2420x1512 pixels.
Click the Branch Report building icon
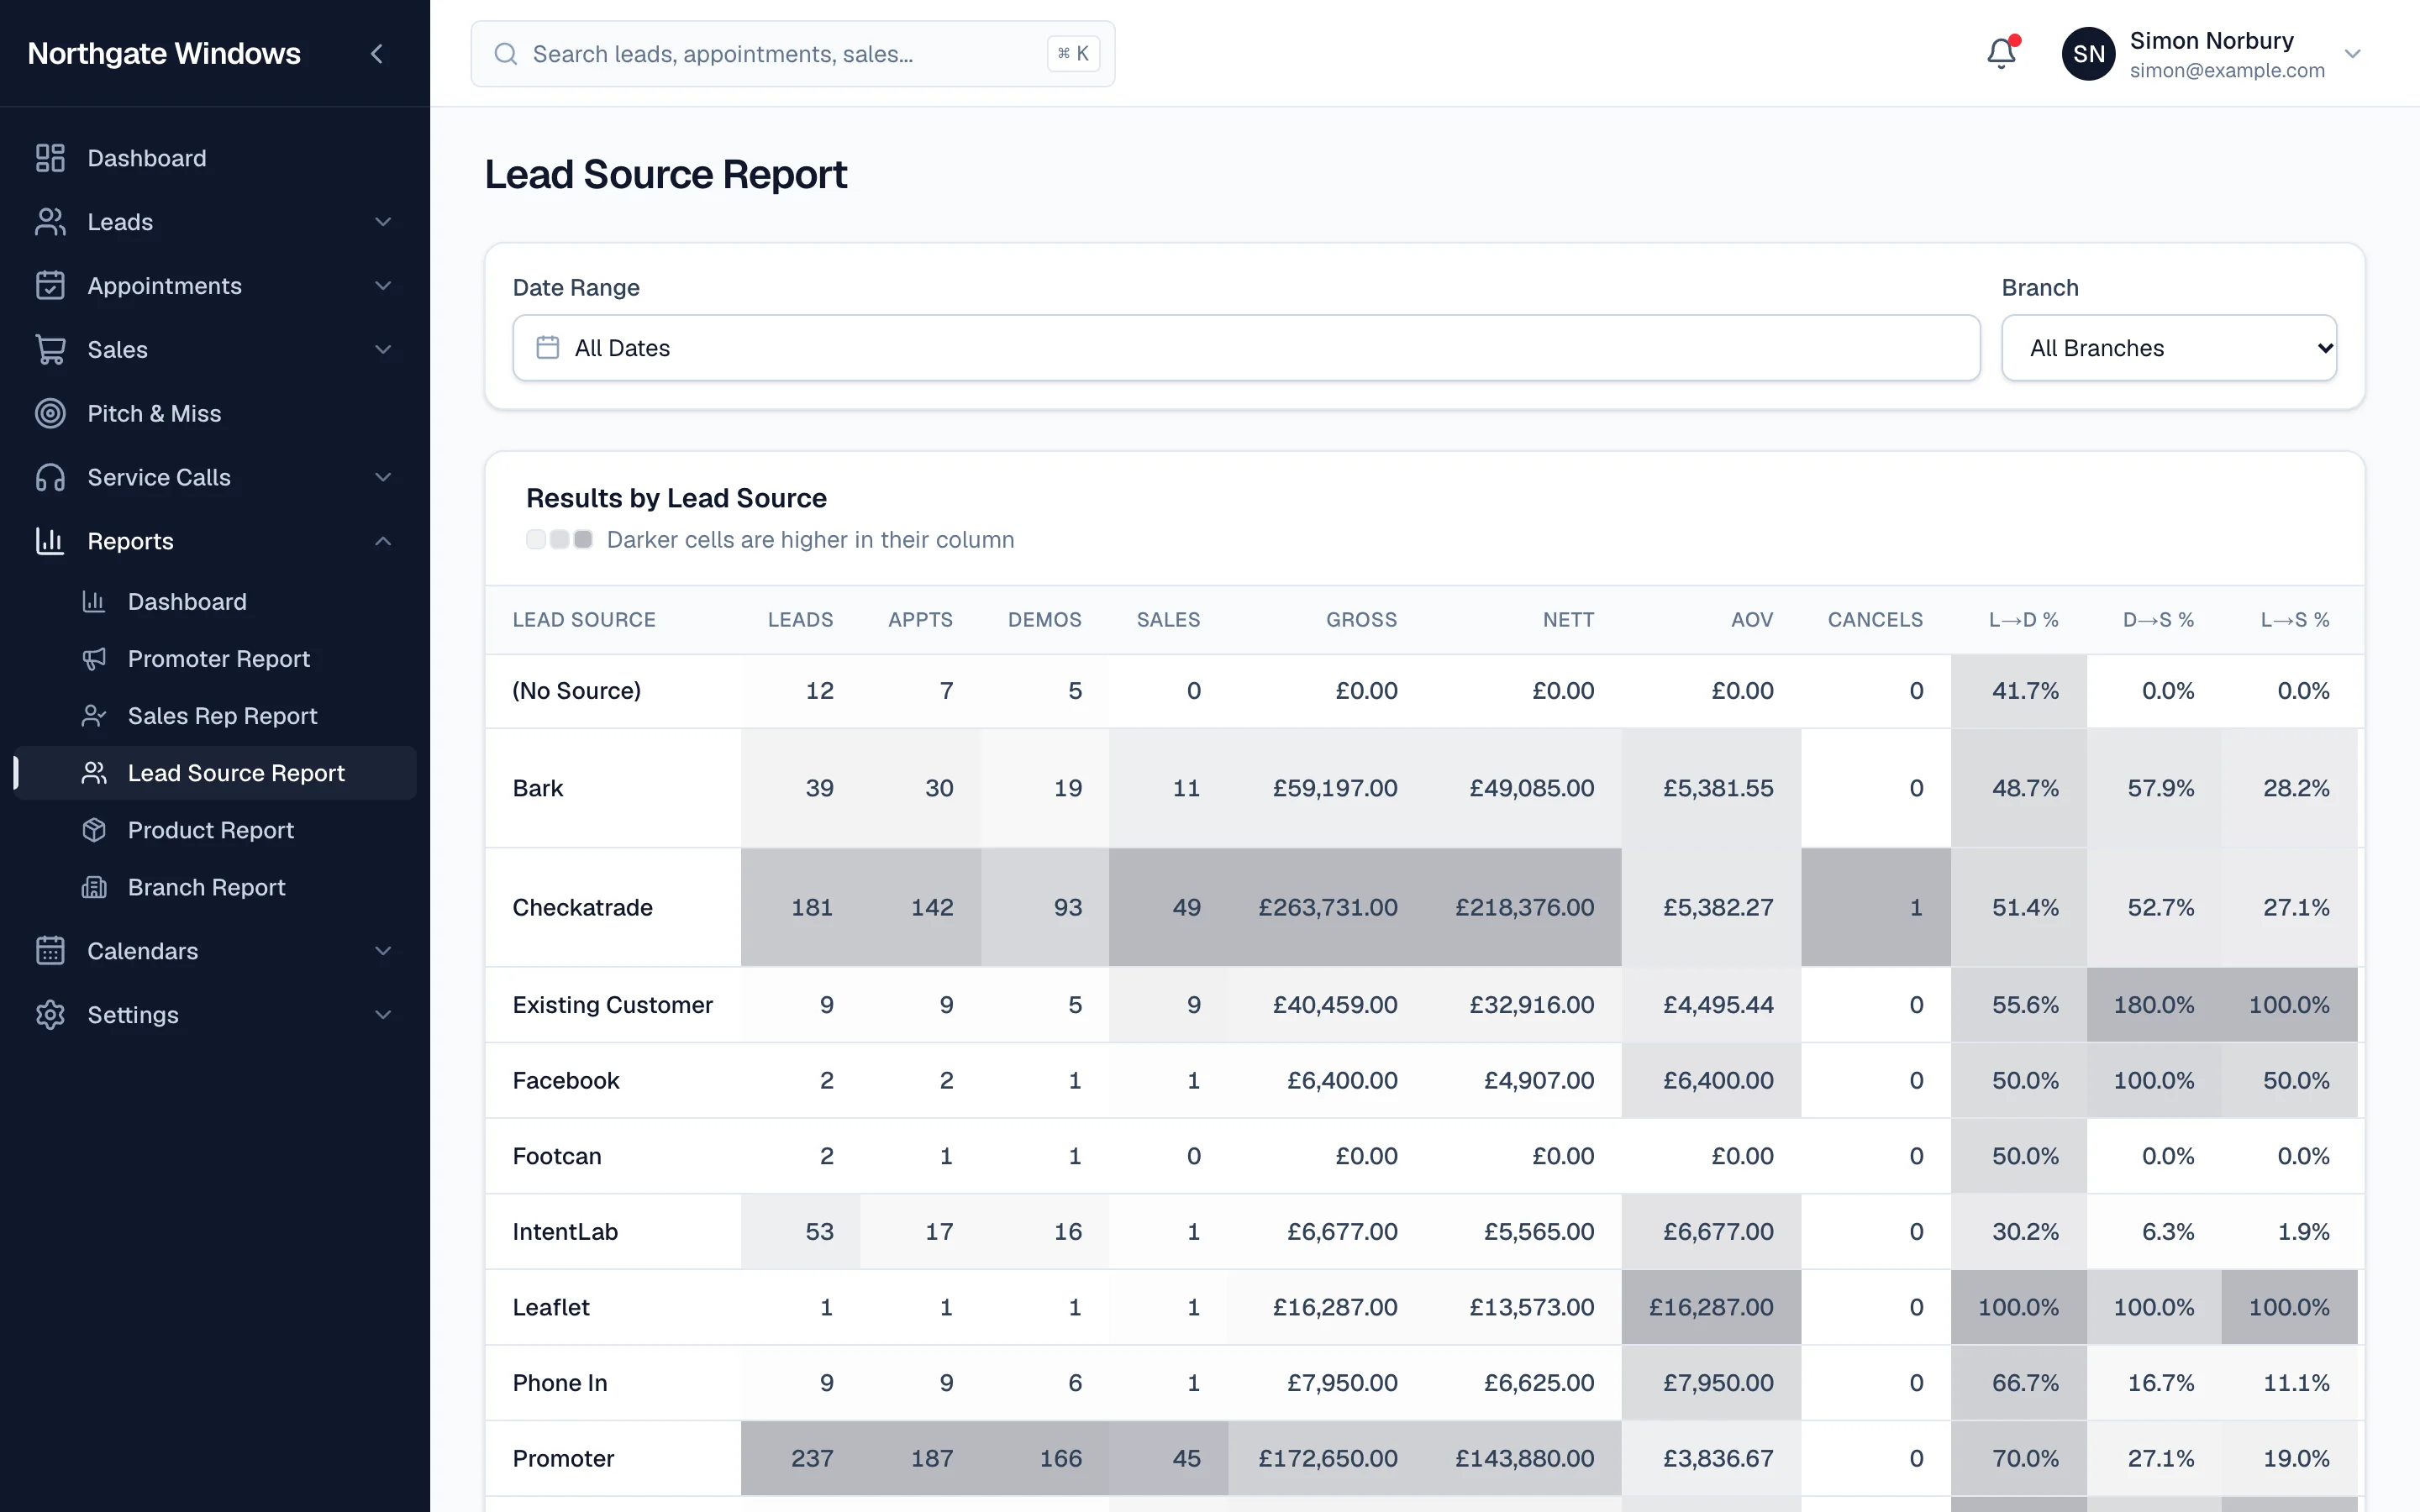94,887
